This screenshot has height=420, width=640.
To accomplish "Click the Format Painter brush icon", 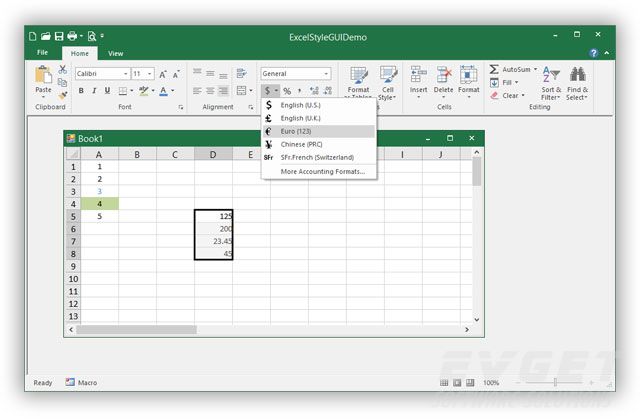I will pyautogui.click(x=62, y=96).
